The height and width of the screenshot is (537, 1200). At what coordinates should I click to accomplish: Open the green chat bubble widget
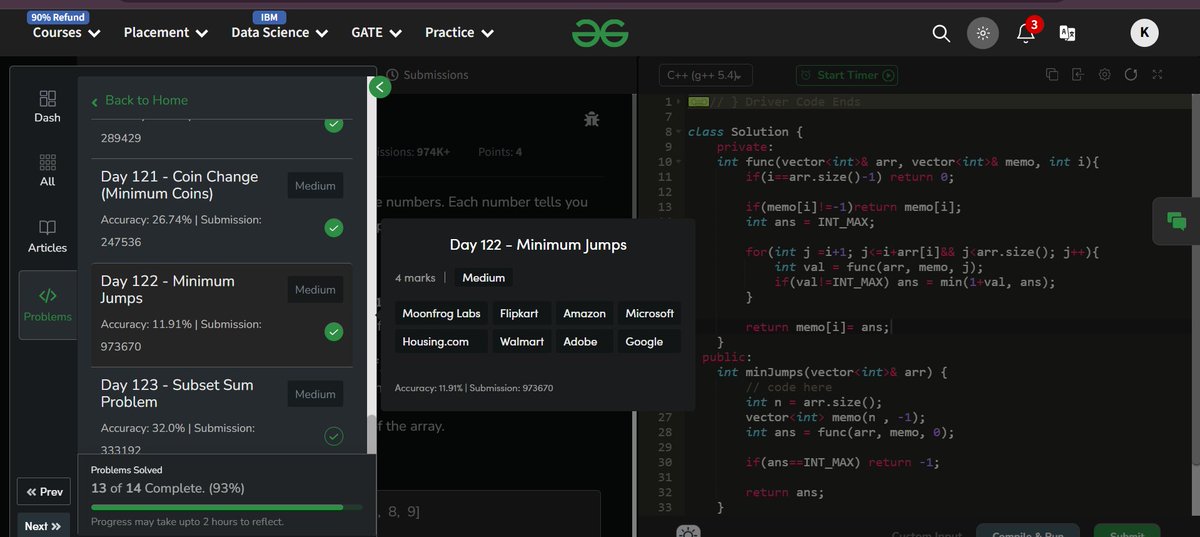coord(1176,222)
